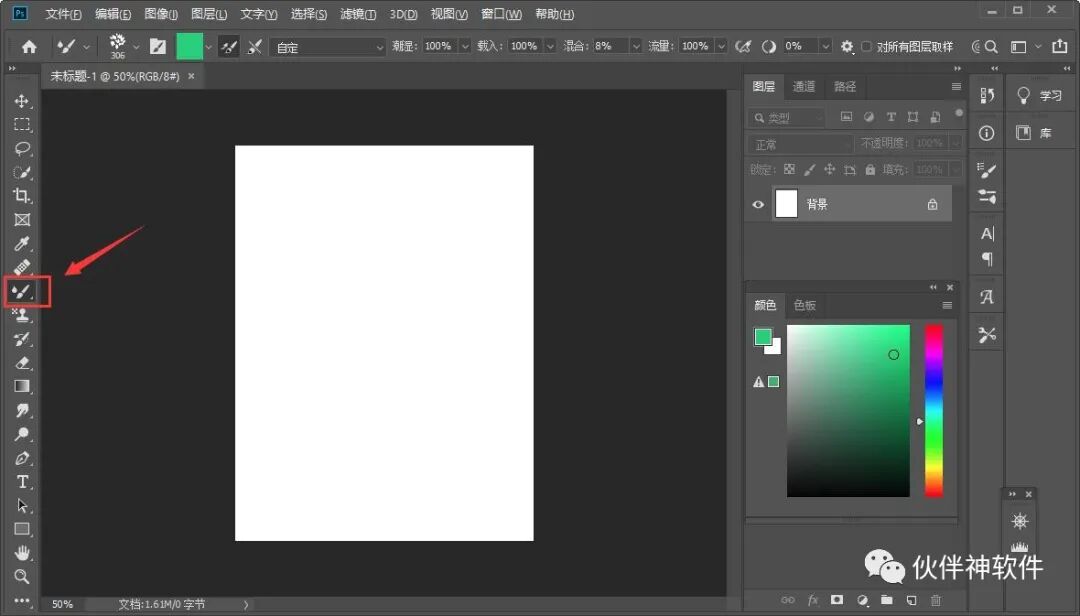Select the Healing Brush bandage tool

[x=22, y=267]
